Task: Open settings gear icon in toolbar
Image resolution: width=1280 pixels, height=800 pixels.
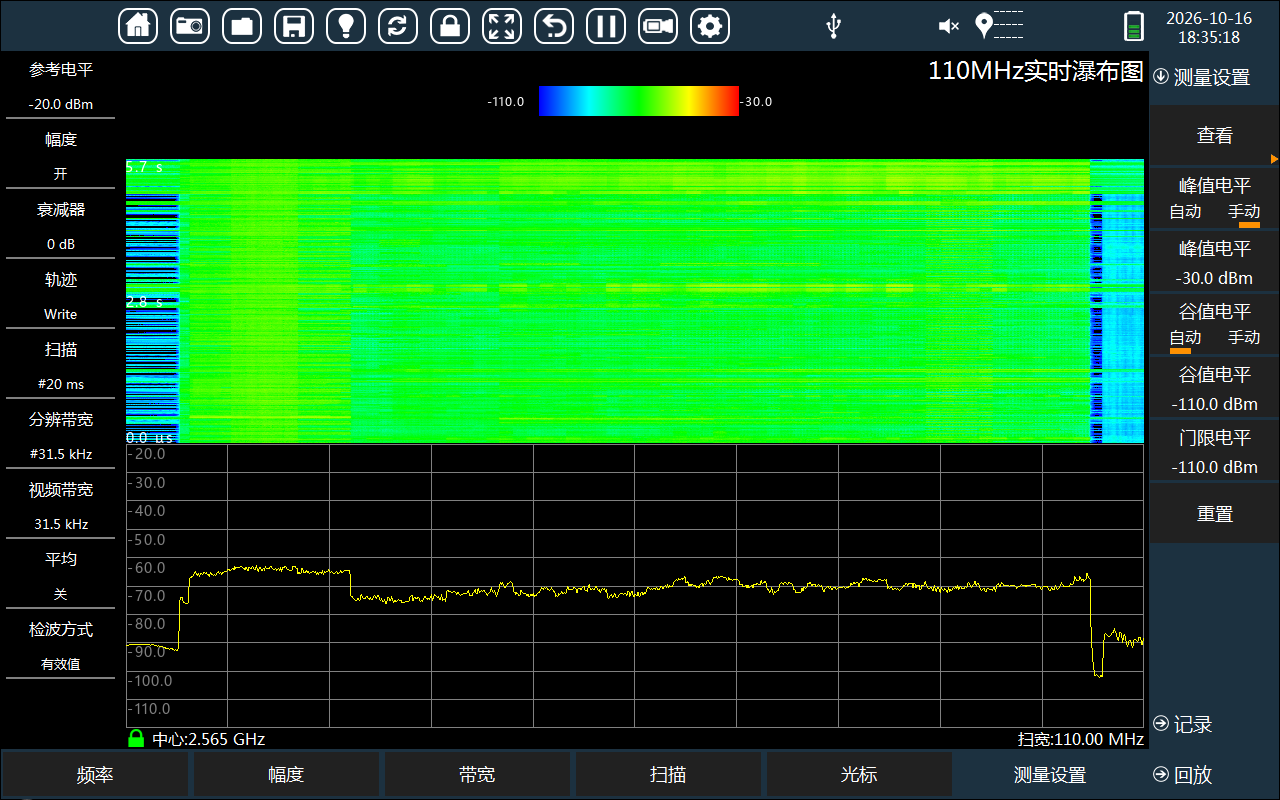Action: point(710,26)
